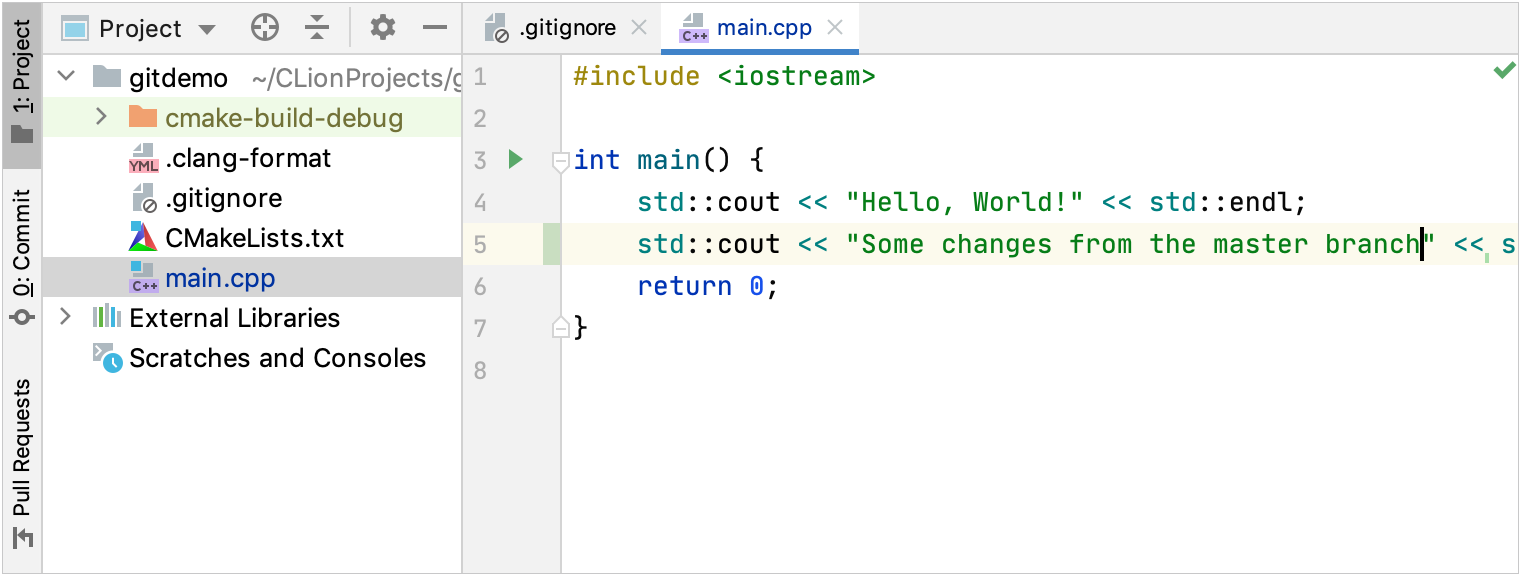This screenshot has width=1521, height=577.
Task: Close the .gitignore editor tab
Action: click(x=640, y=28)
